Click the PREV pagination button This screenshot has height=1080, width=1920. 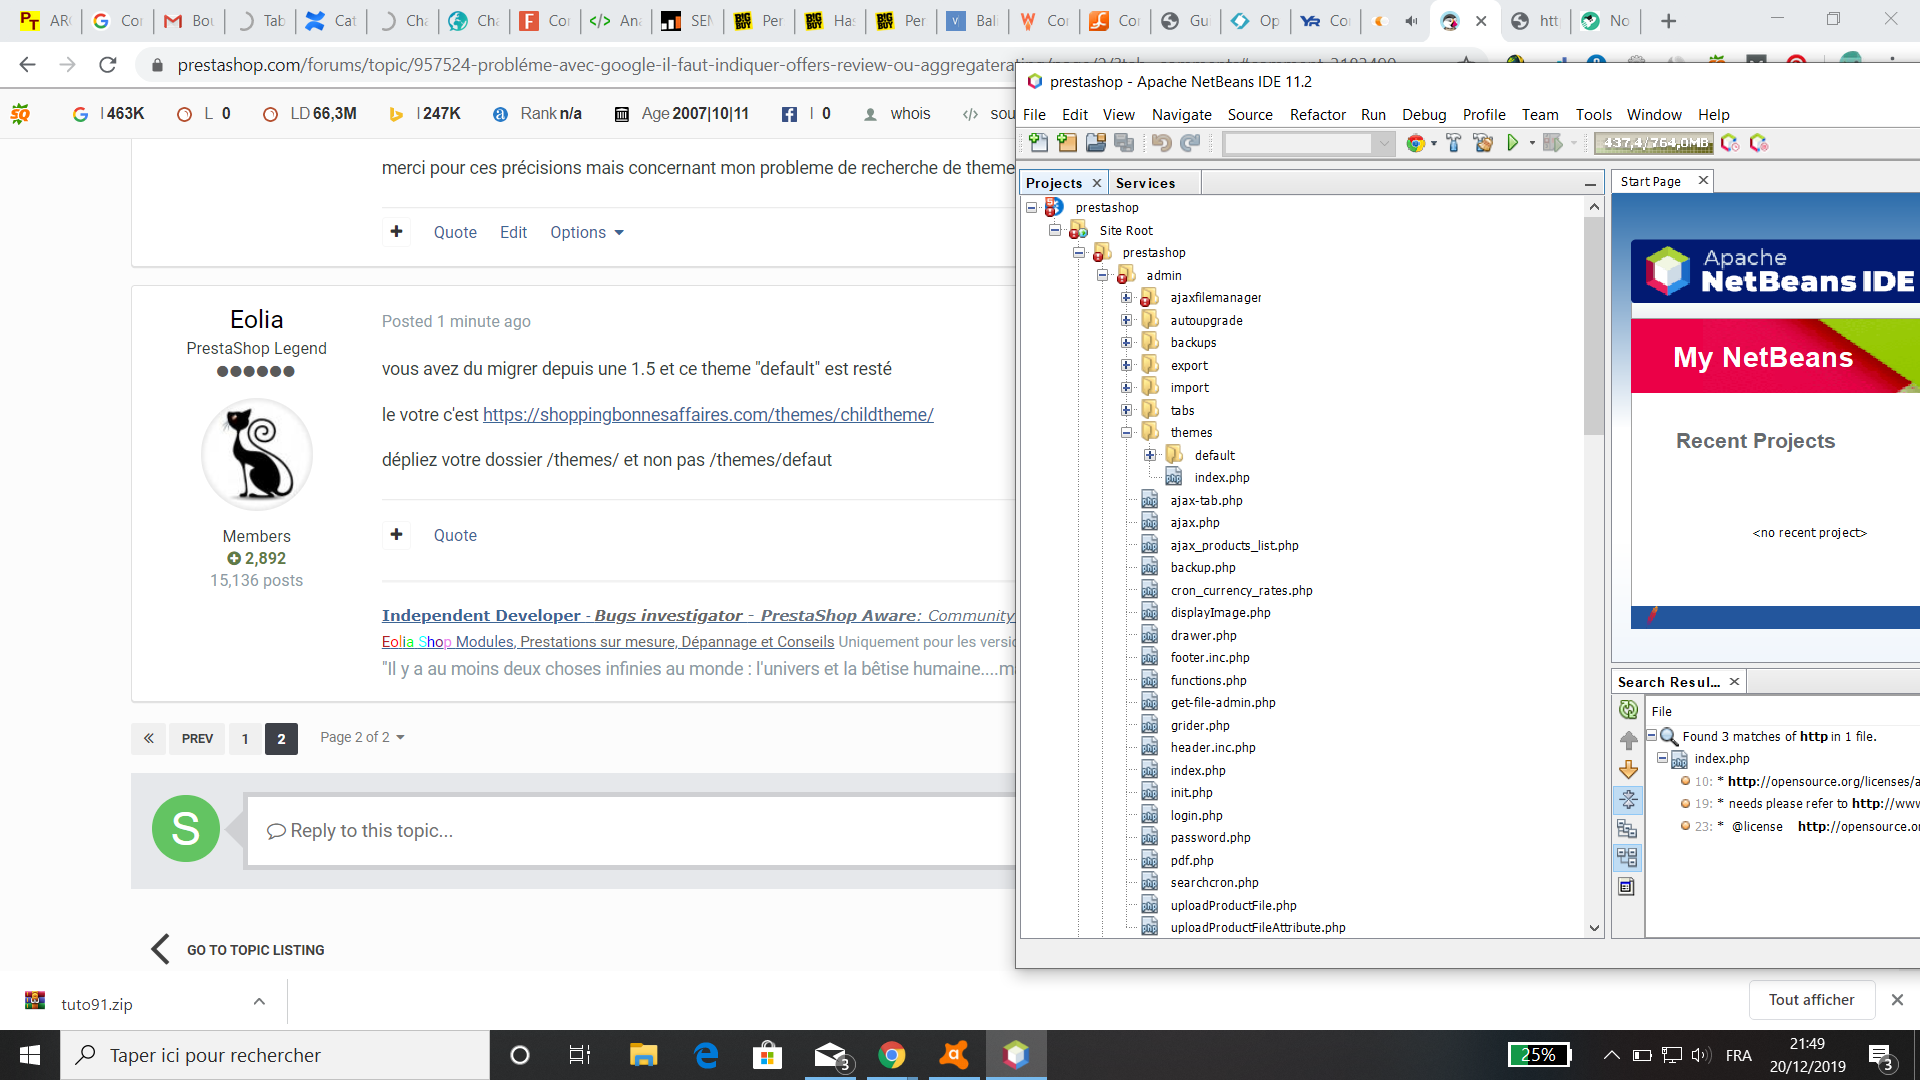pos(197,739)
